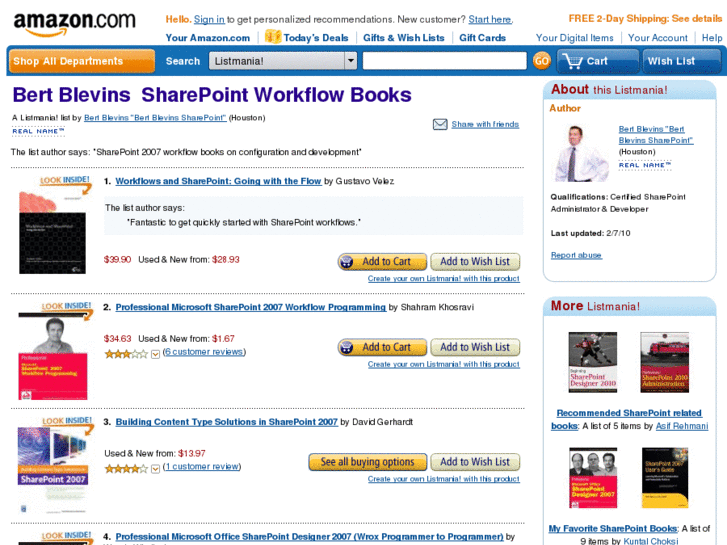Click Start here new customer link
727x545 pixels.
coord(490,19)
